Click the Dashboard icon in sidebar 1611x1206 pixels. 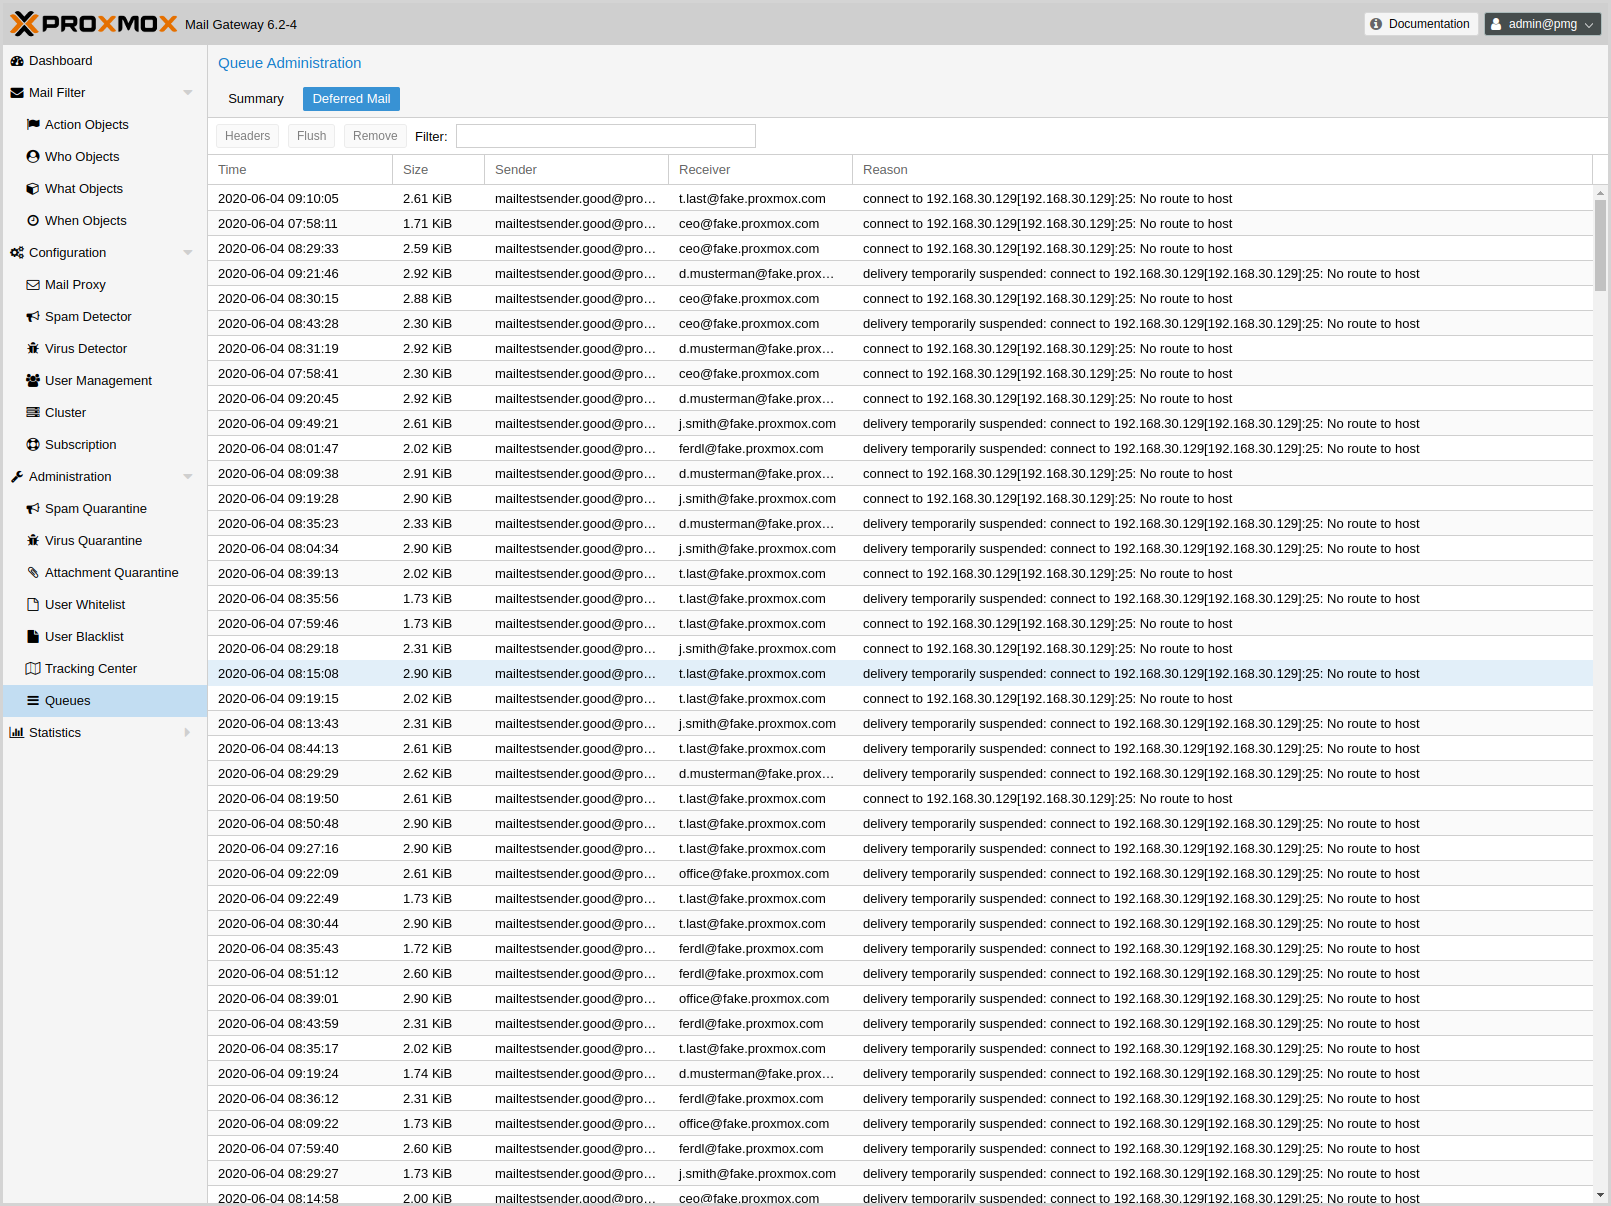coord(17,61)
